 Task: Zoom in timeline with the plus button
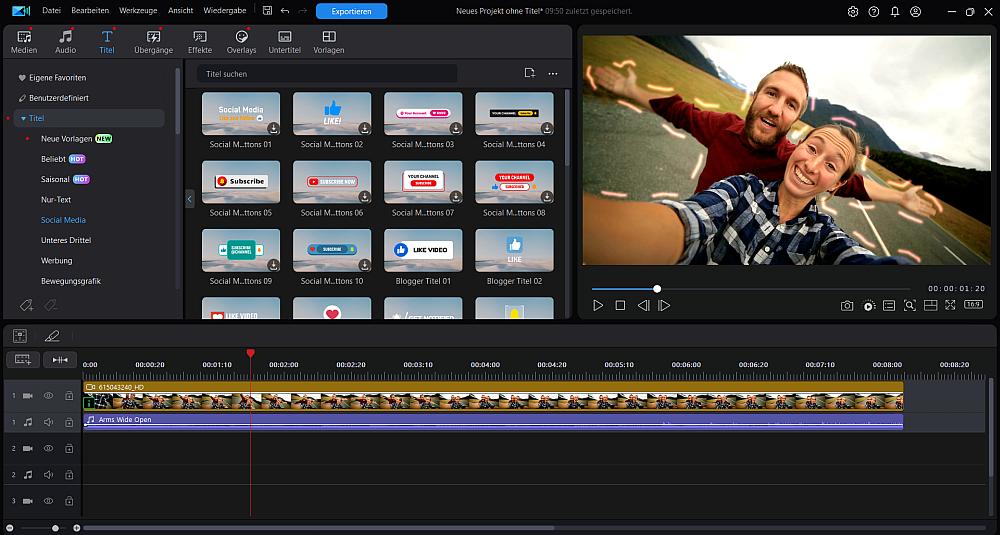point(77,528)
